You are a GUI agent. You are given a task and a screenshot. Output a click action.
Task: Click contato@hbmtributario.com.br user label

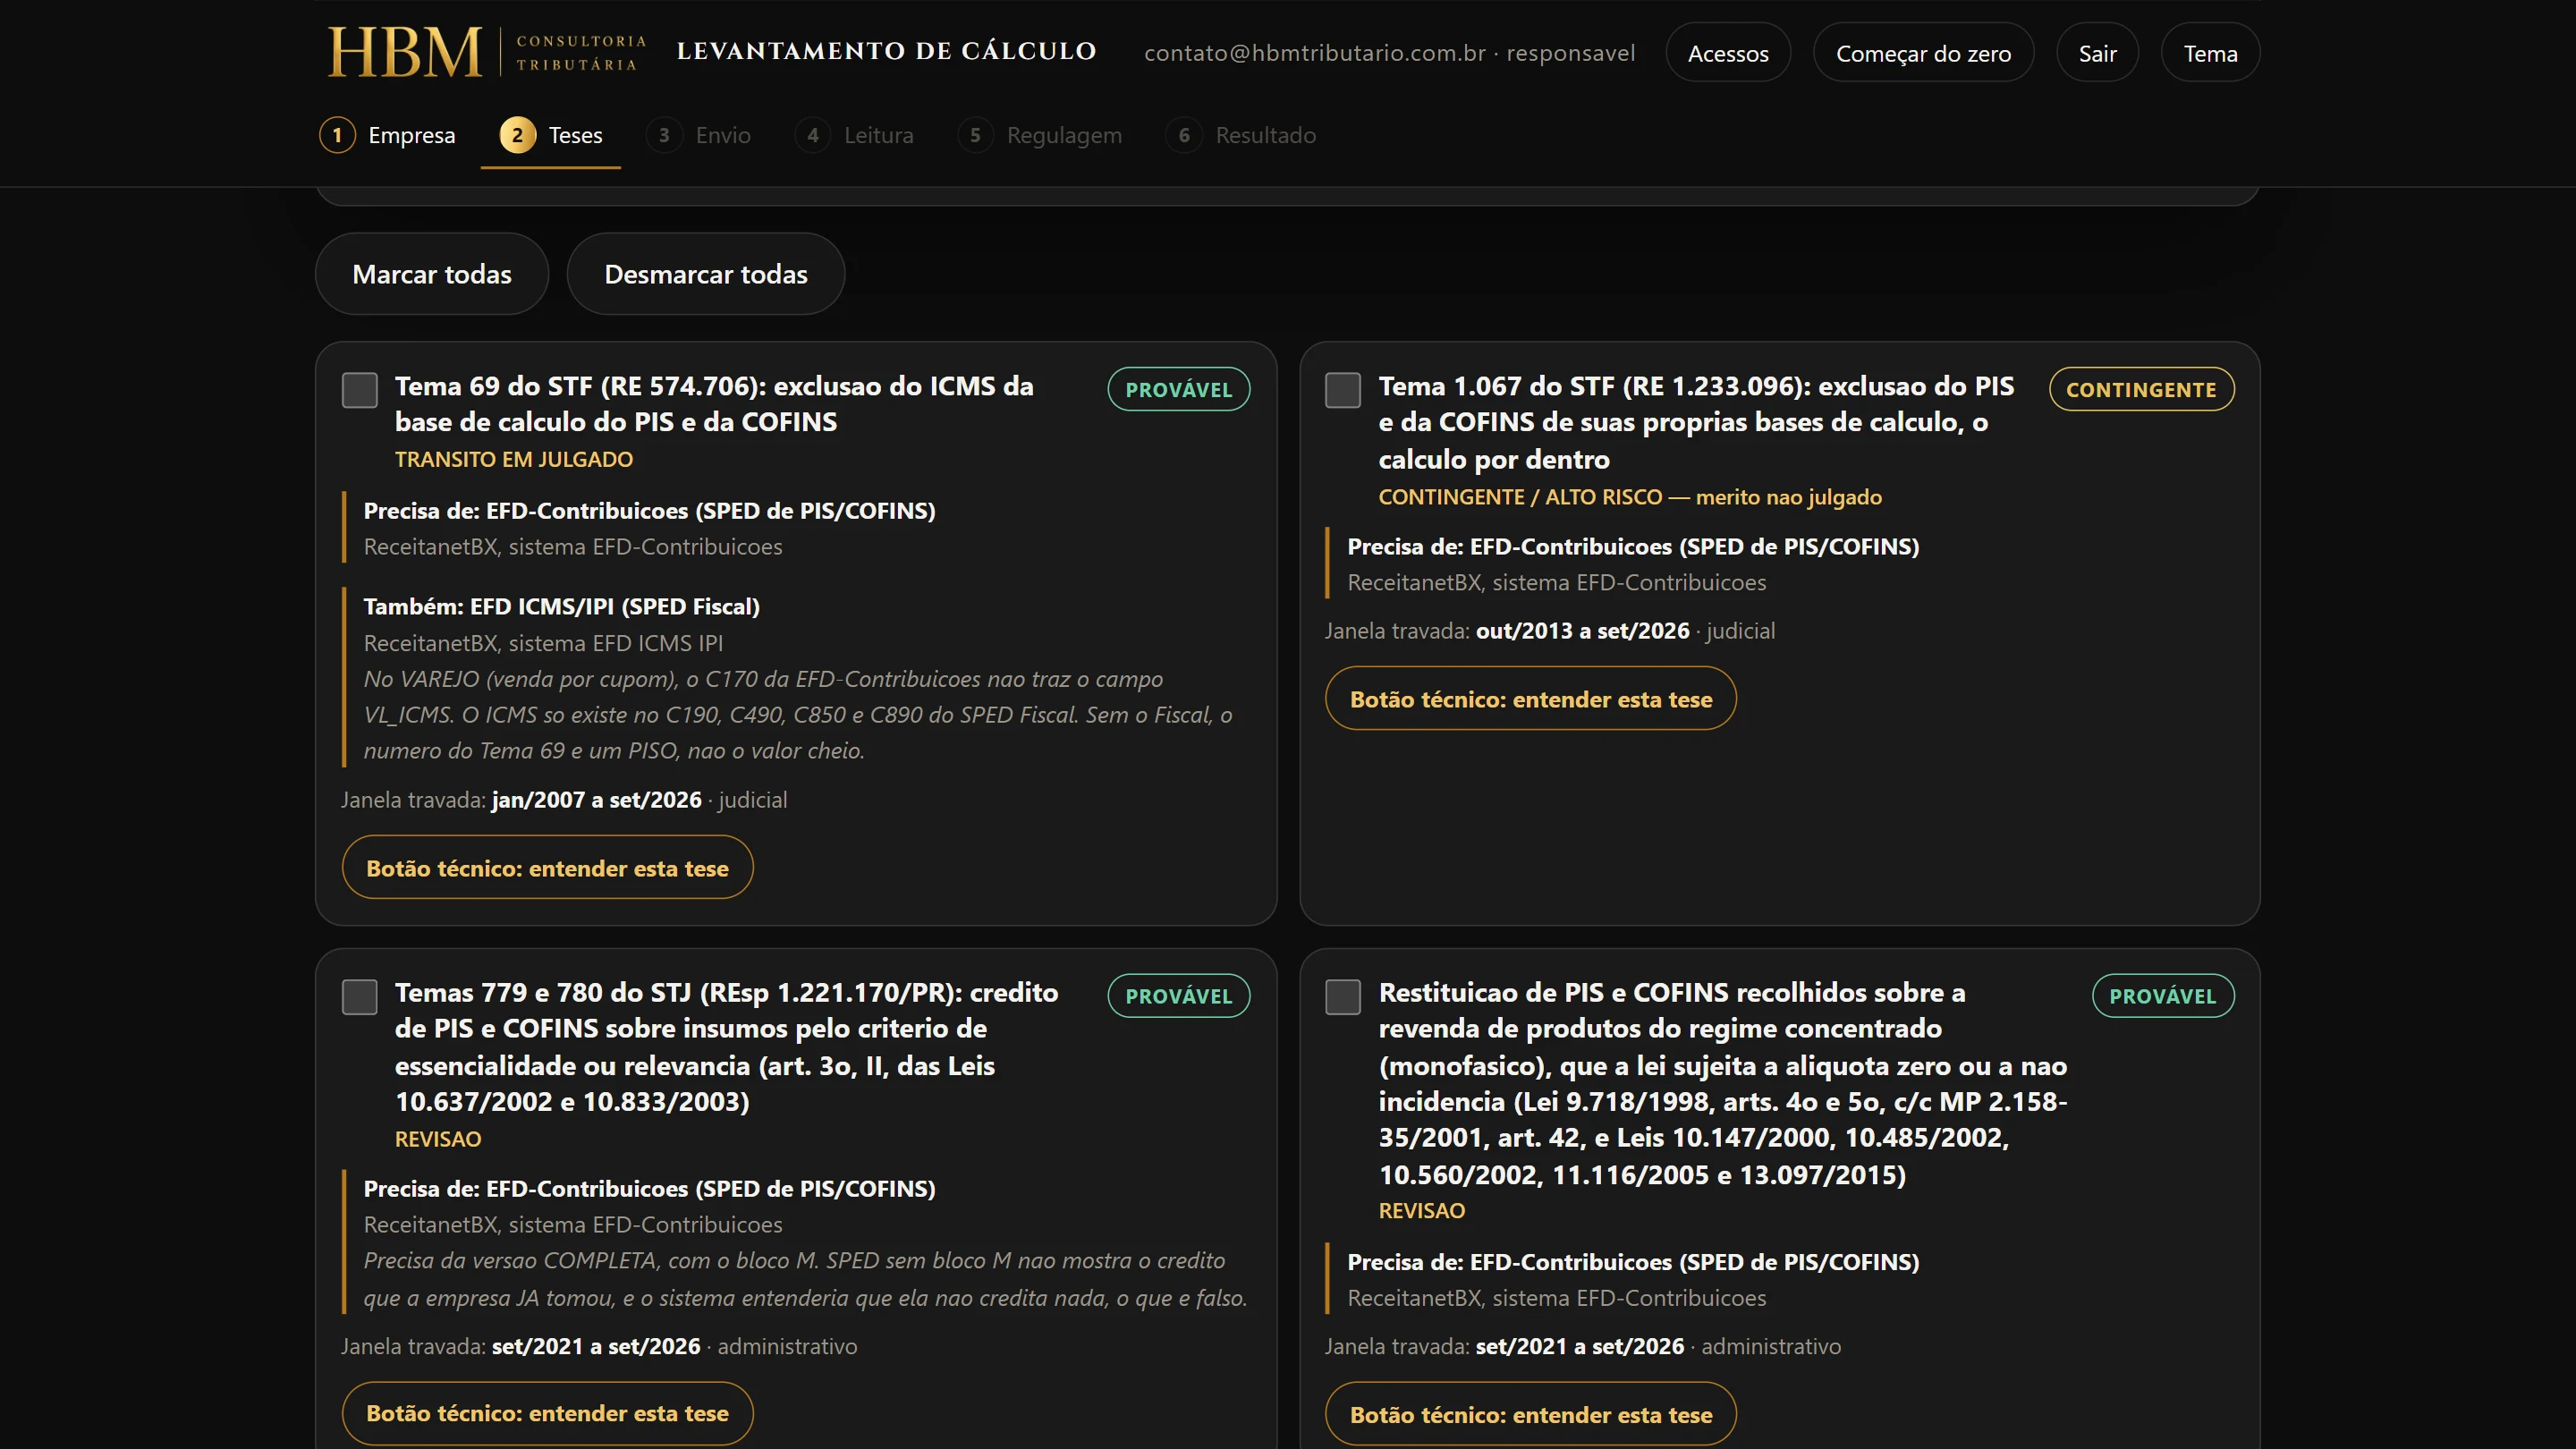coord(1389,53)
